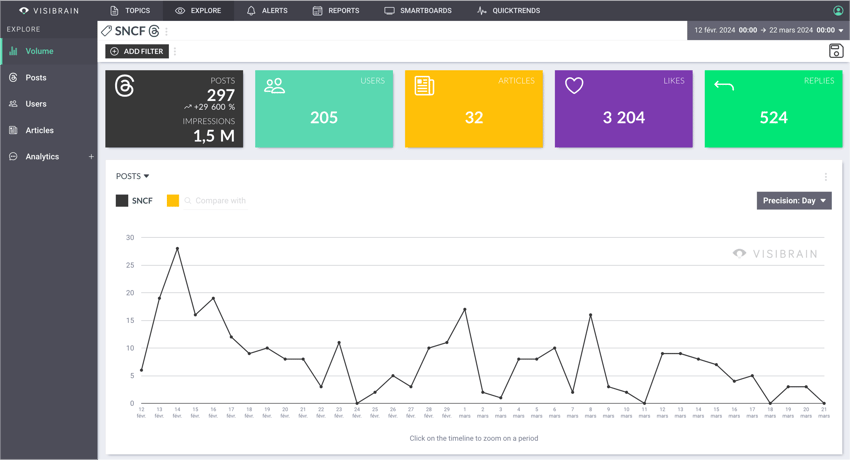Viewport: 850px width, 460px height.
Task: Select Analytics in the sidebar
Action: coord(42,157)
